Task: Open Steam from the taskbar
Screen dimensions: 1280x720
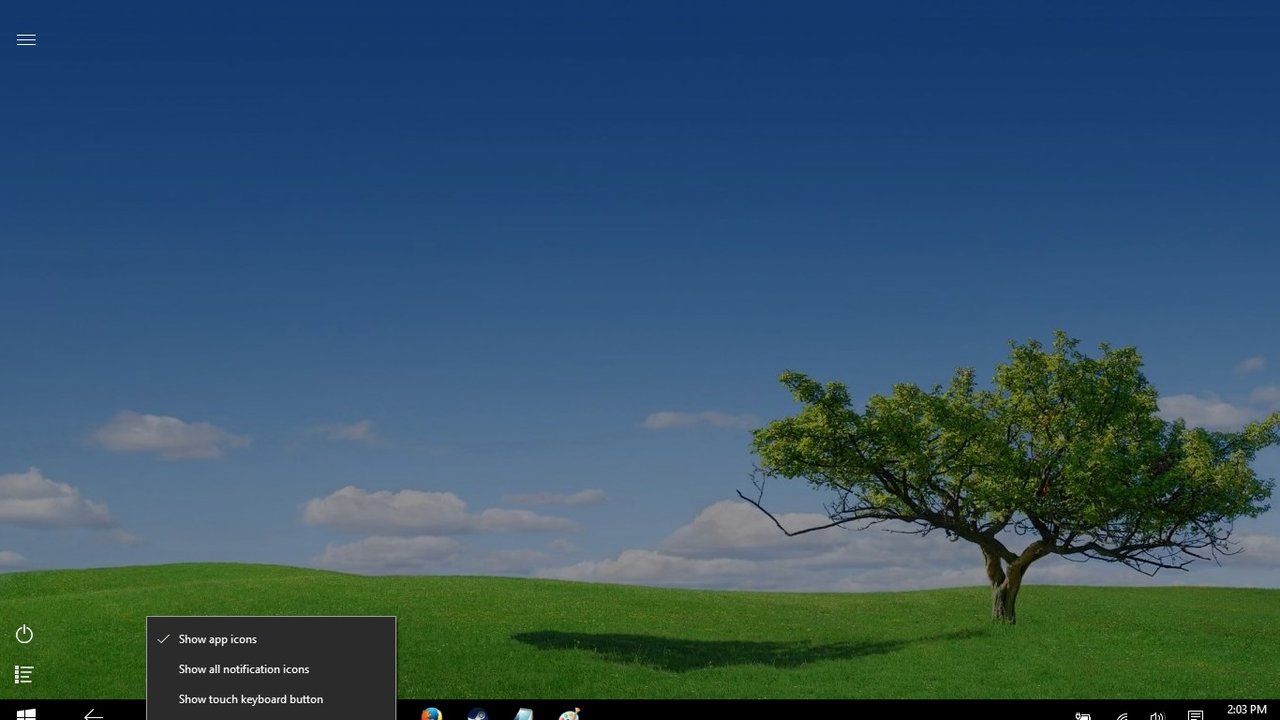Action: point(478,714)
